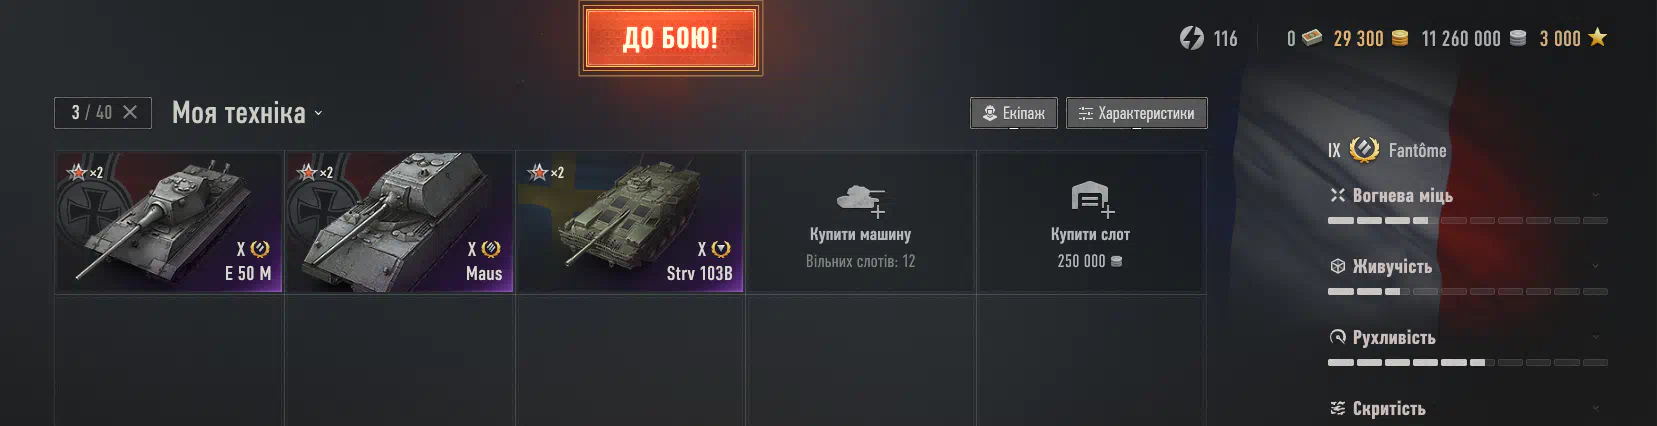This screenshot has width=1657, height=426.
Task: Click the Купити машину tank icon
Action: [x=860, y=199]
